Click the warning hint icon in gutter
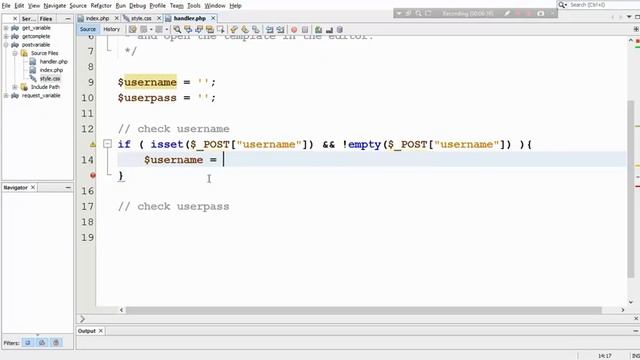Screen dimensions: 640x360 tap(93, 144)
